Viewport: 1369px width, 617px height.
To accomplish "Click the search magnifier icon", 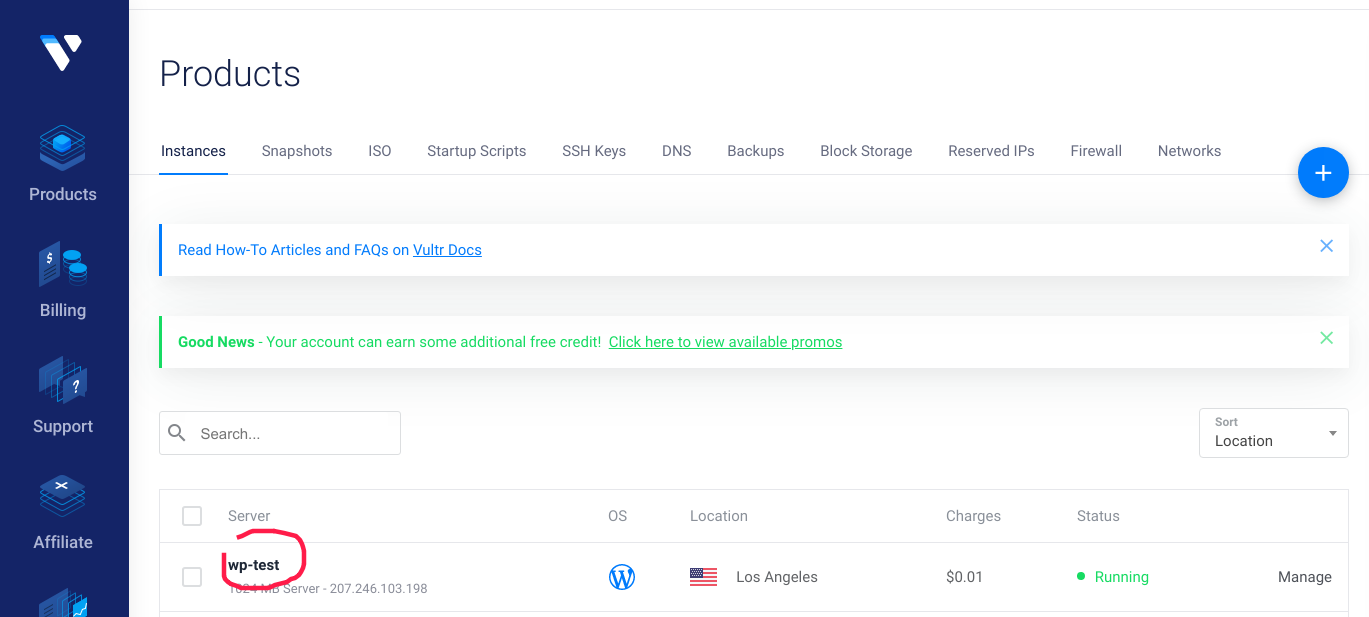I will pyautogui.click(x=178, y=433).
